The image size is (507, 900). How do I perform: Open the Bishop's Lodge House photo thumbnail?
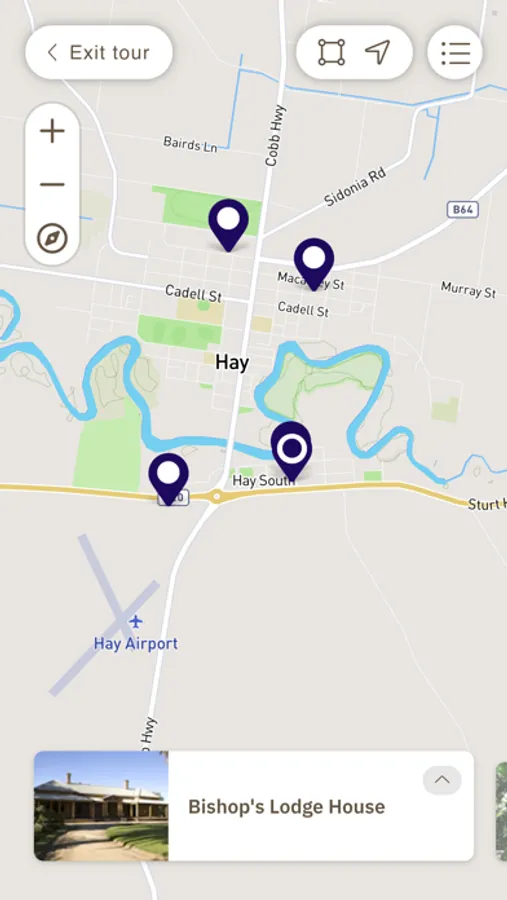pyautogui.click(x=101, y=806)
